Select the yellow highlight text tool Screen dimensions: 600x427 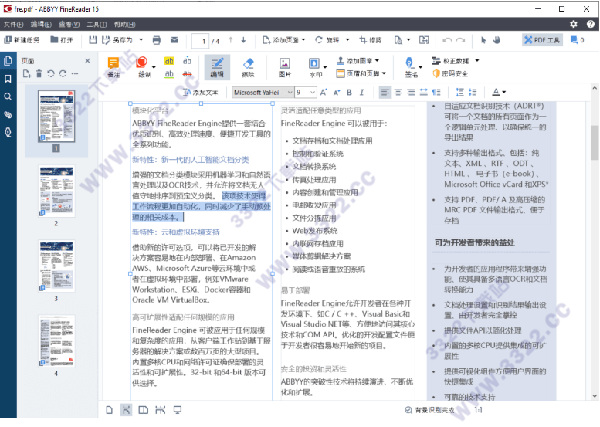tap(169, 61)
